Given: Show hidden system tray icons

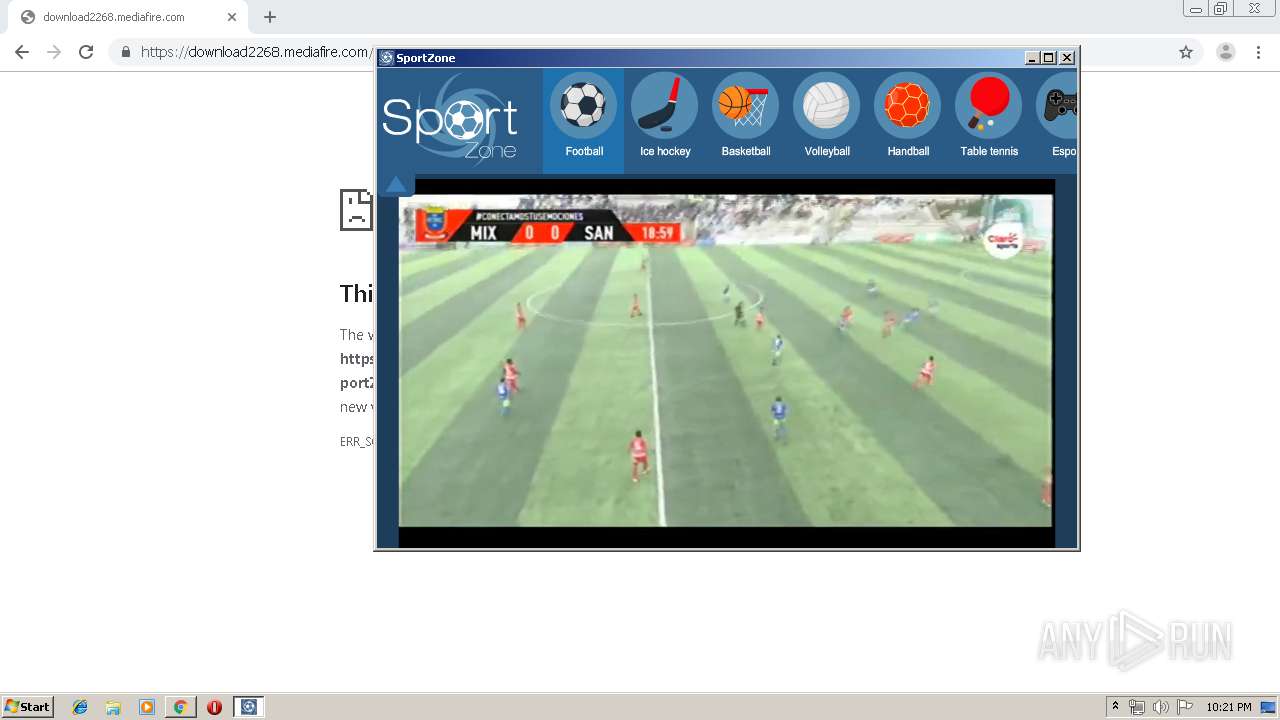Looking at the screenshot, I should 1116,707.
